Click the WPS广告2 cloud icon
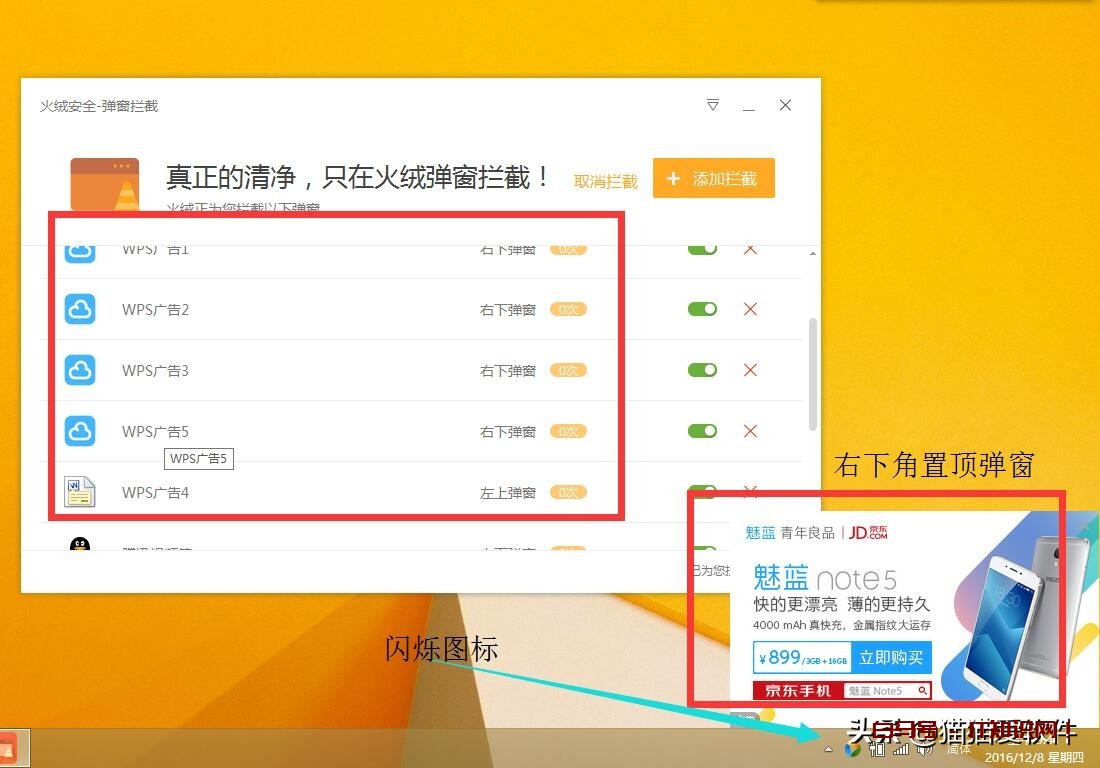This screenshot has width=1100, height=768. (x=80, y=309)
